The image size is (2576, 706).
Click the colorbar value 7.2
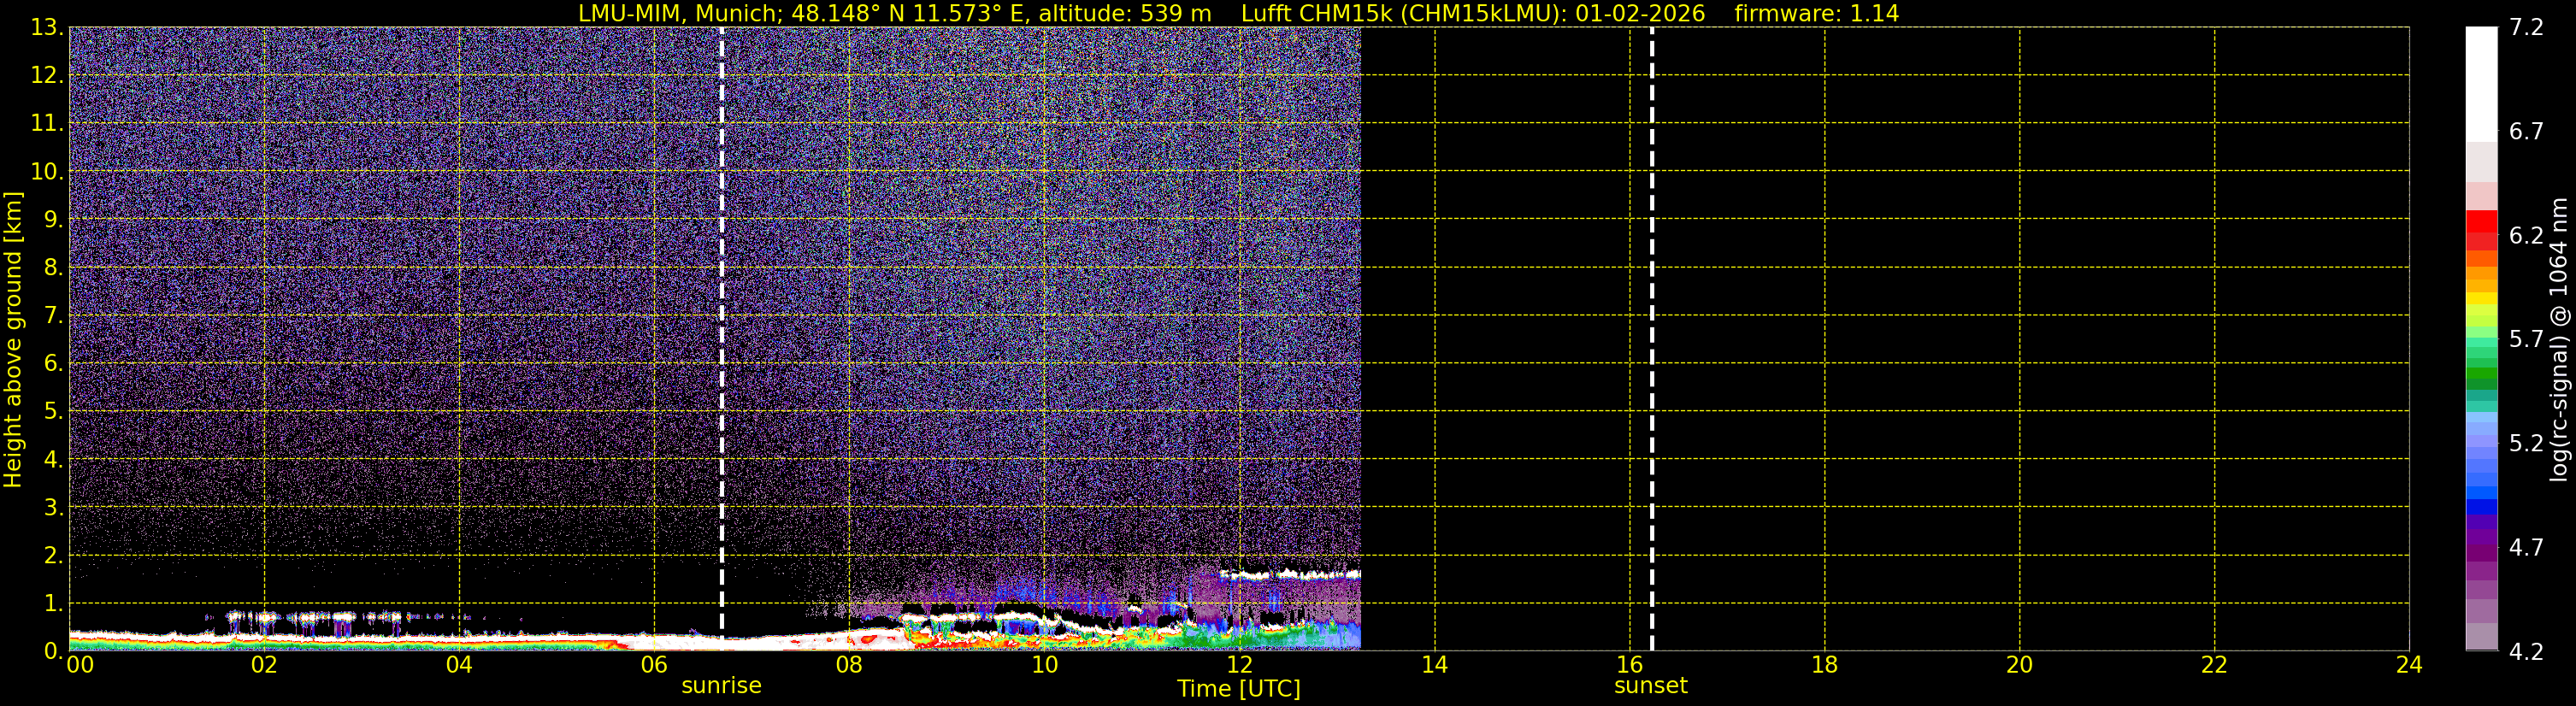tap(2526, 27)
